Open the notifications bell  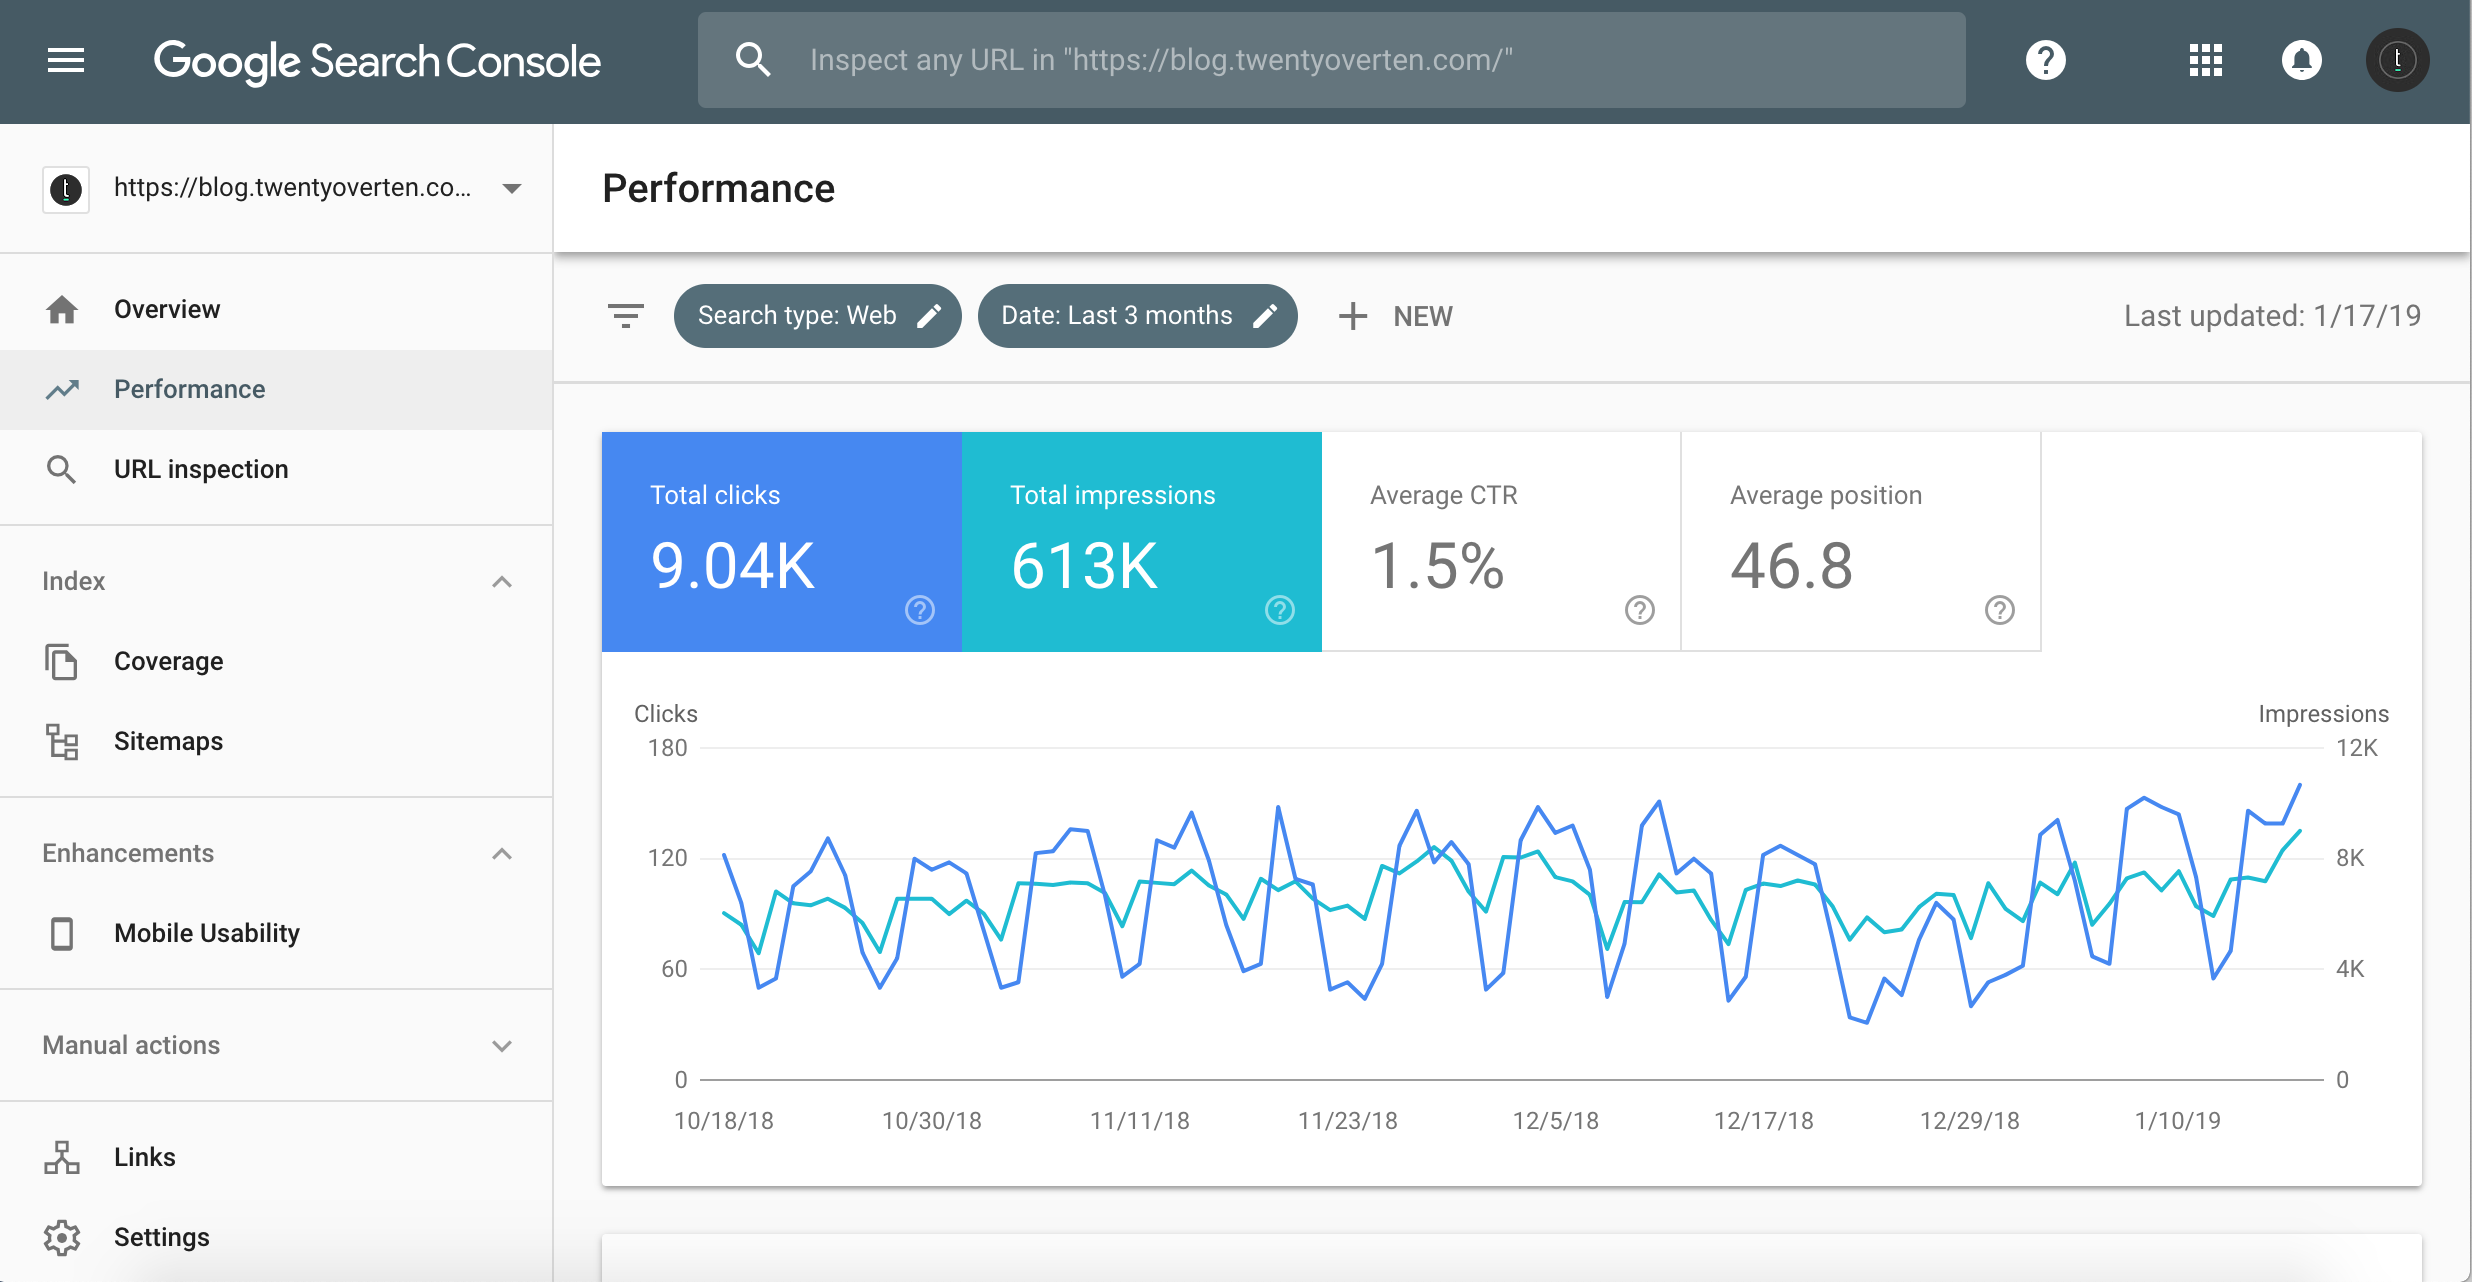pos(2301,60)
